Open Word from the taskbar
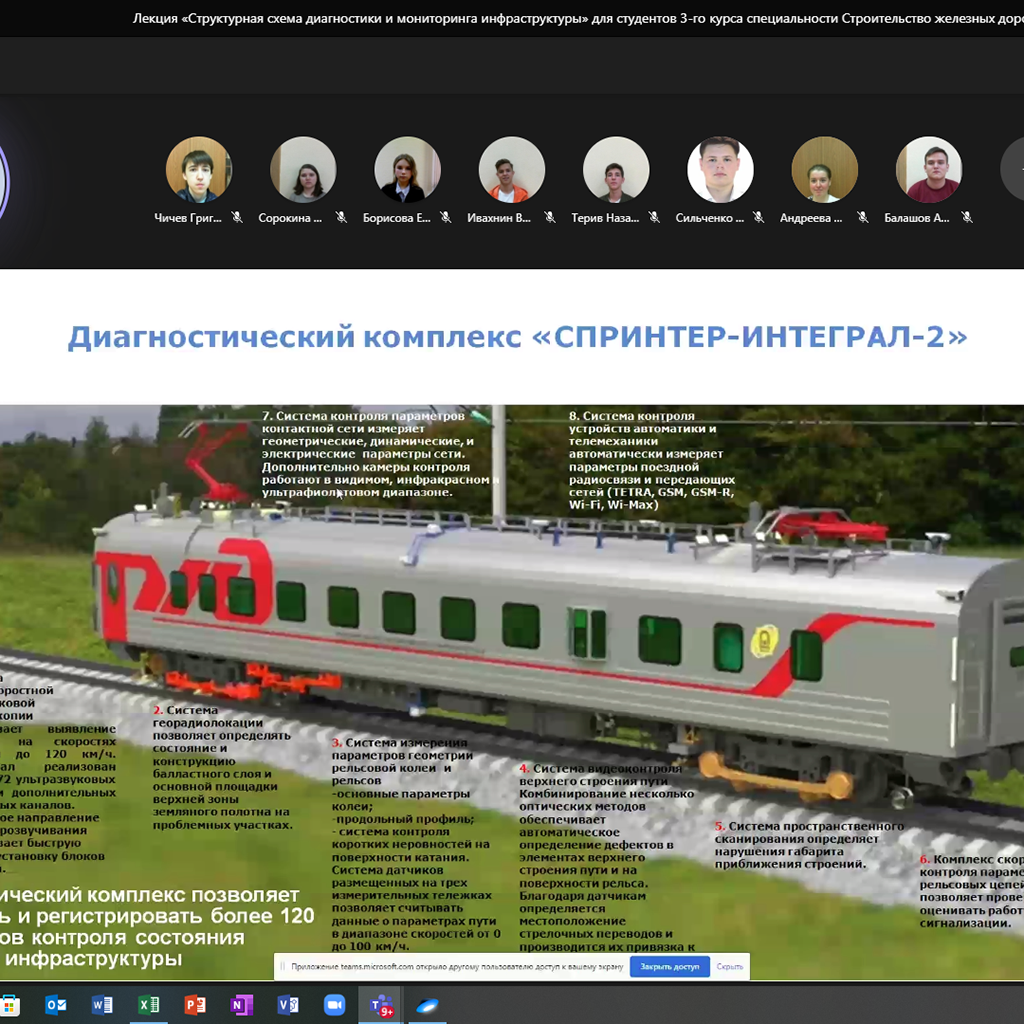The width and height of the screenshot is (1024, 1024). pyautogui.click(x=102, y=1004)
